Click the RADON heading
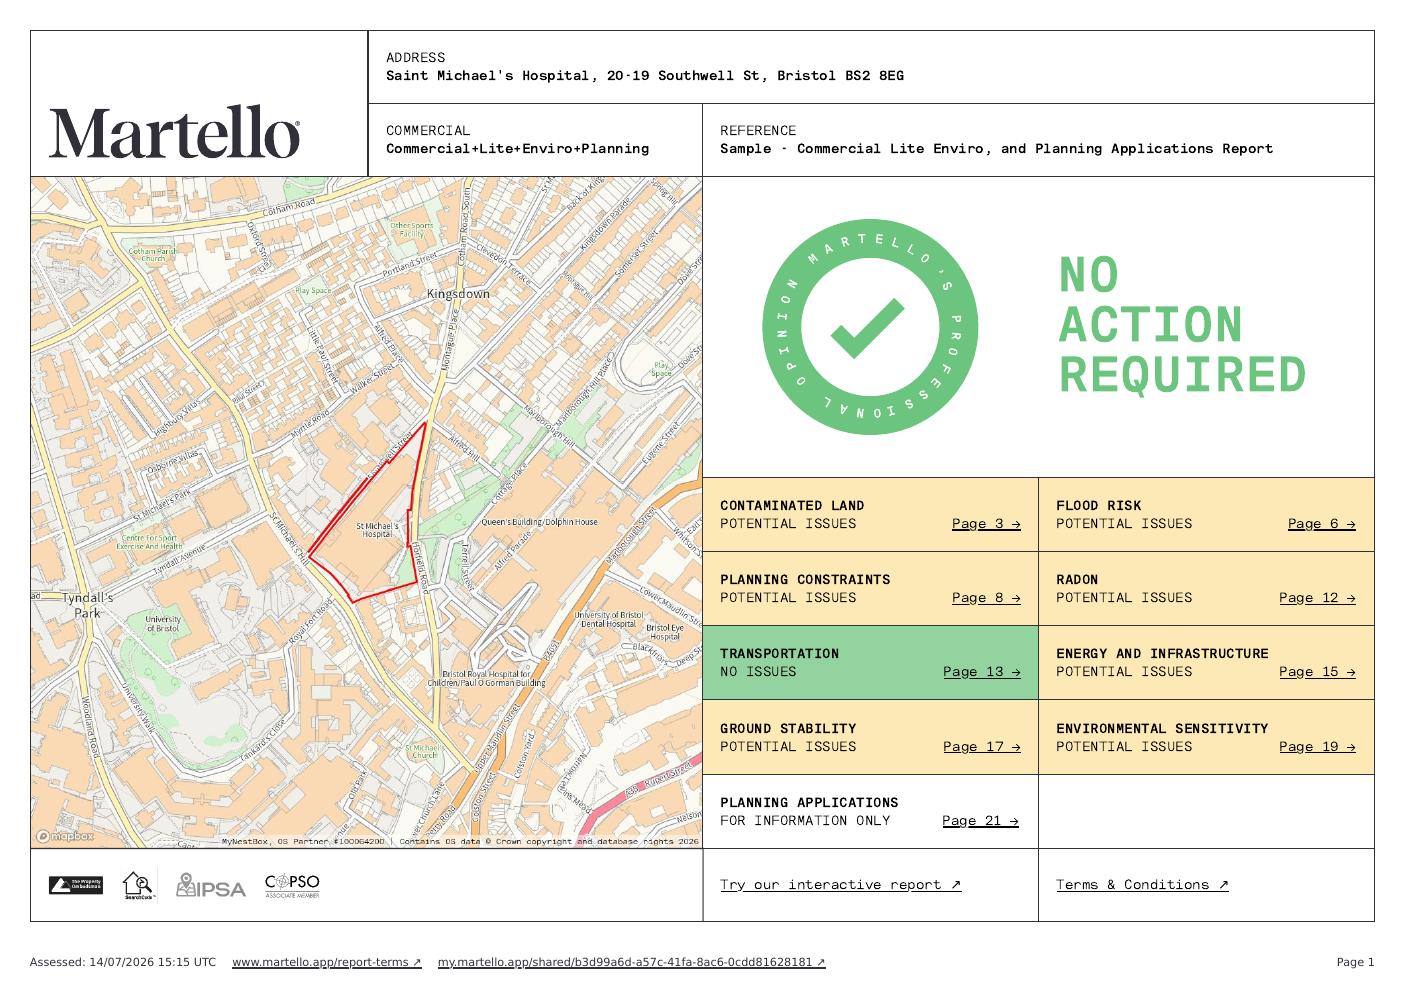Screen dimensions: 1405x994 (x=1077, y=579)
